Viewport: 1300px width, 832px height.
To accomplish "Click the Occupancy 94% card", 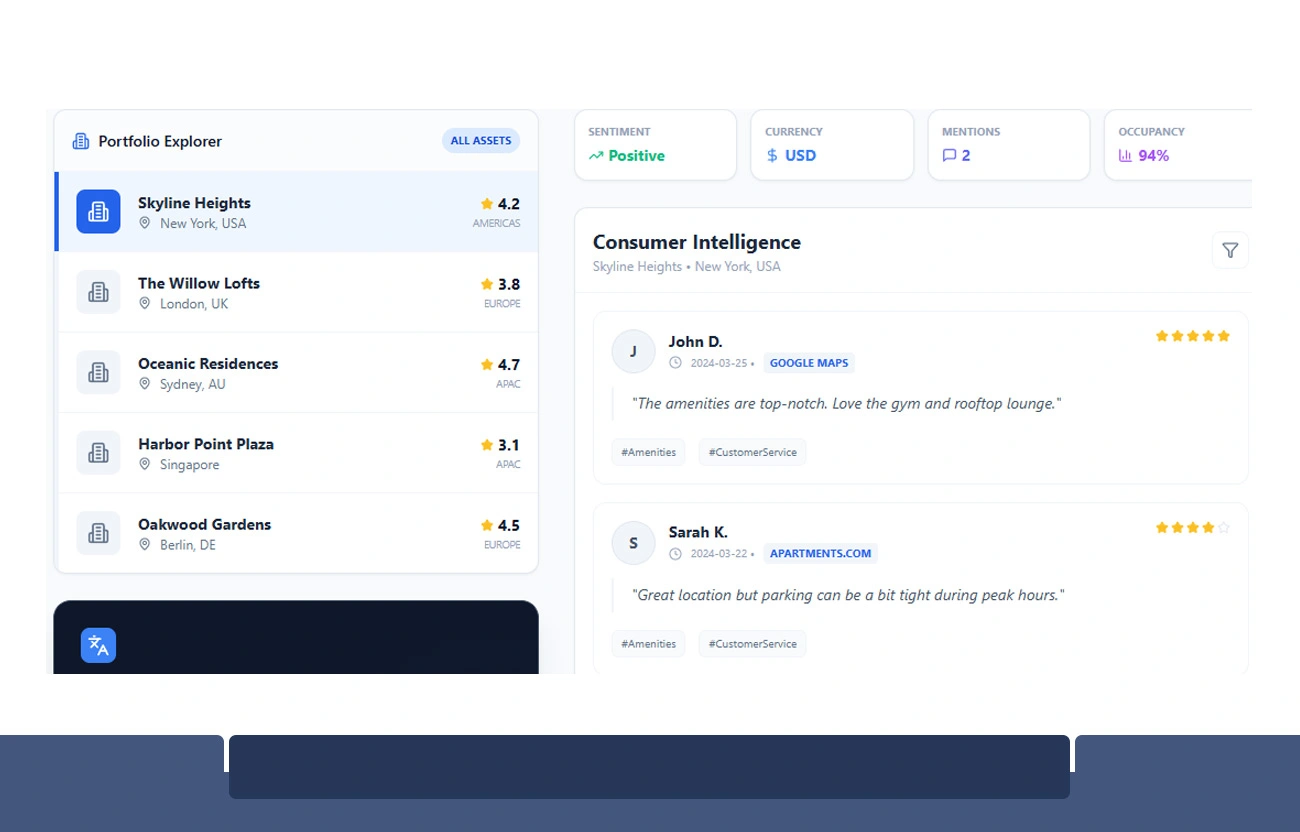I will [x=1178, y=145].
